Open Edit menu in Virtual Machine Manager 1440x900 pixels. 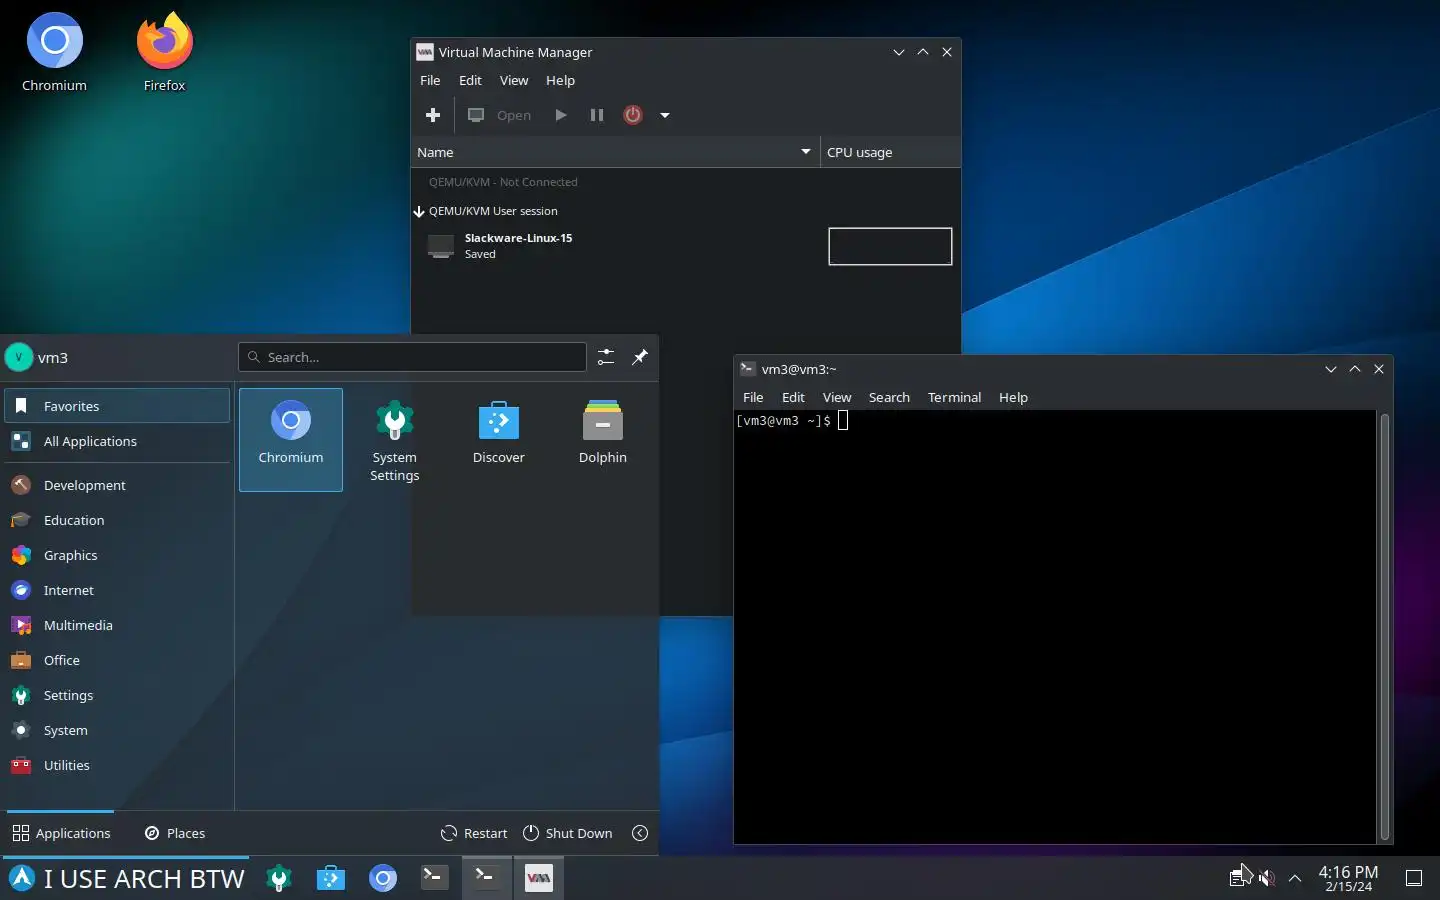point(470,80)
